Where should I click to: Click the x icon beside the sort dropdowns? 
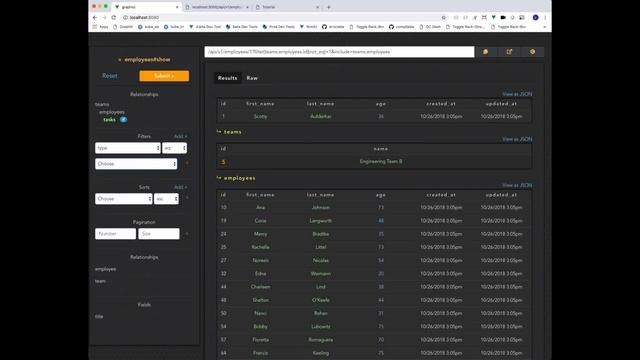coord(187,198)
